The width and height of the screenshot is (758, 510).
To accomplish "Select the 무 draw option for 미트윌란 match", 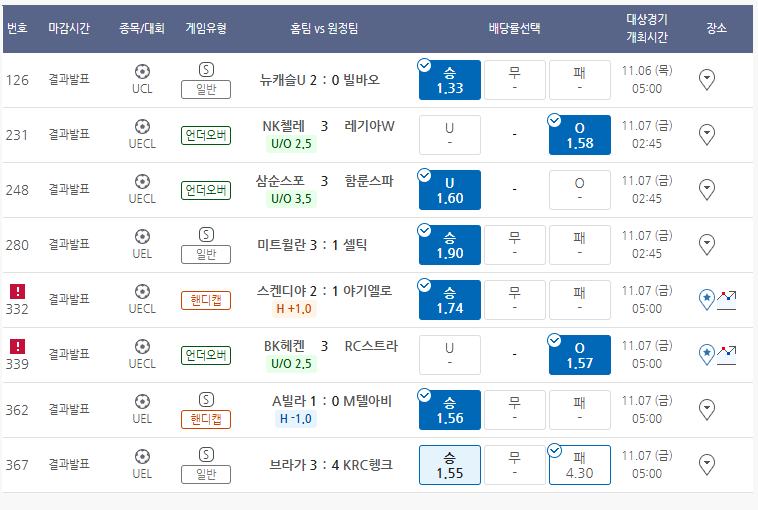I will coord(515,245).
